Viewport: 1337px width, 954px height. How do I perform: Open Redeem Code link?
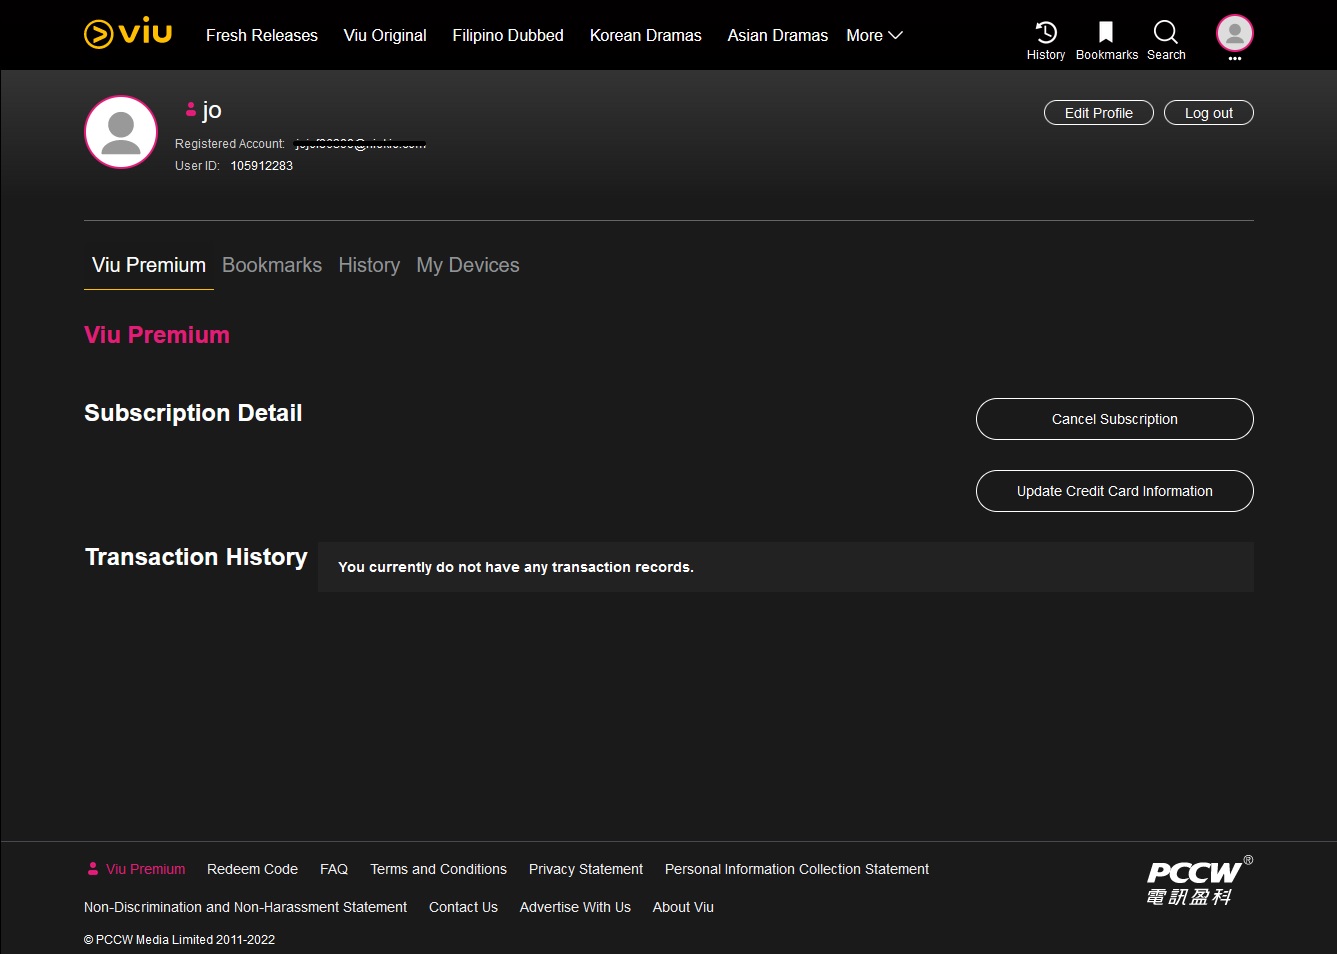[x=252, y=869]
